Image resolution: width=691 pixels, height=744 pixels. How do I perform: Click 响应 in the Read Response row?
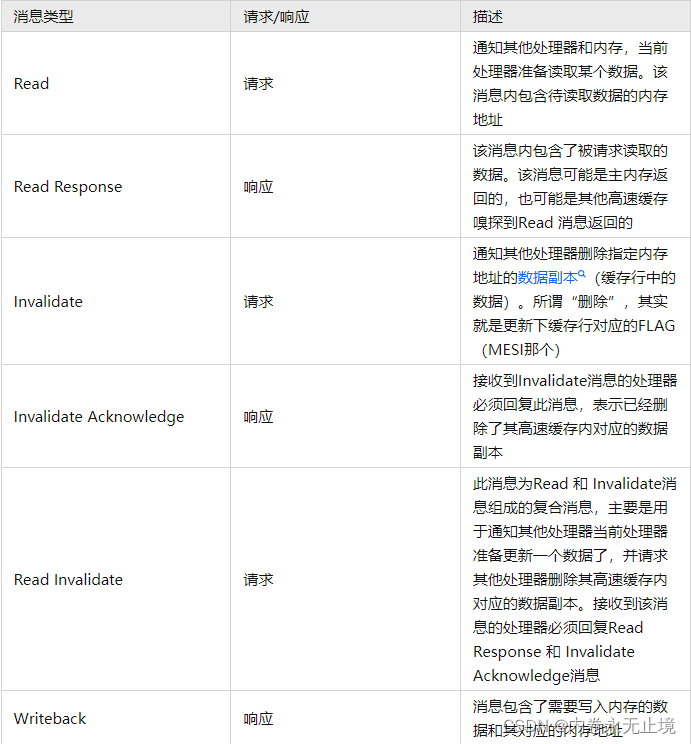click(x=259, y=186)
